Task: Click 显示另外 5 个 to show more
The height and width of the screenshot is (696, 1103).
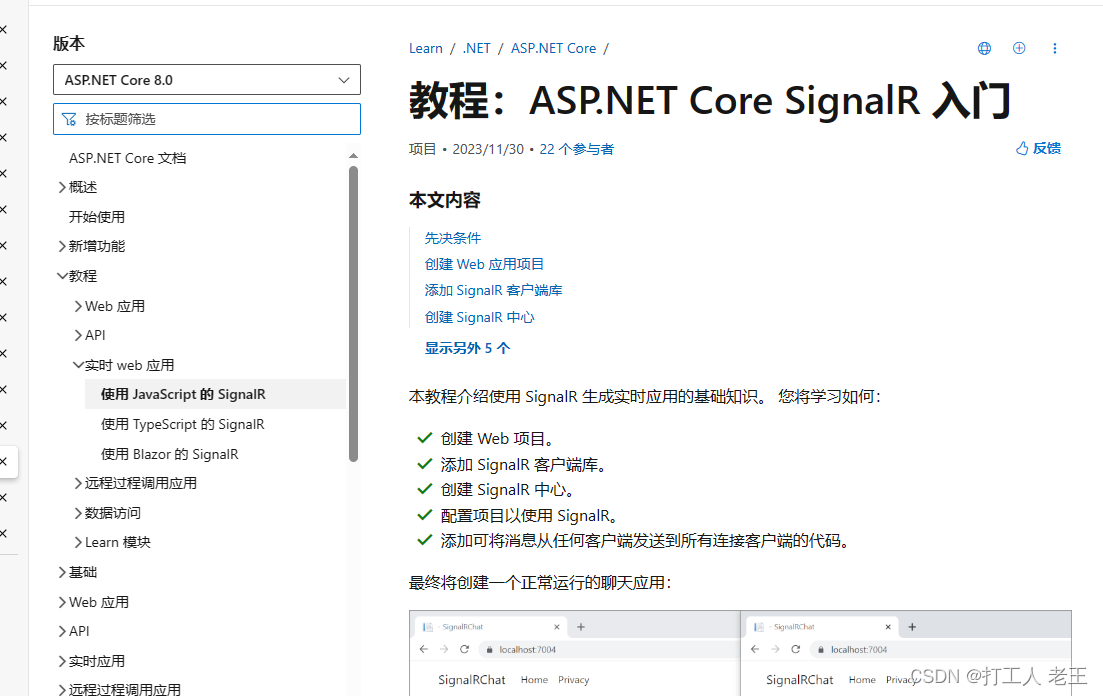Action: [467, 348]
